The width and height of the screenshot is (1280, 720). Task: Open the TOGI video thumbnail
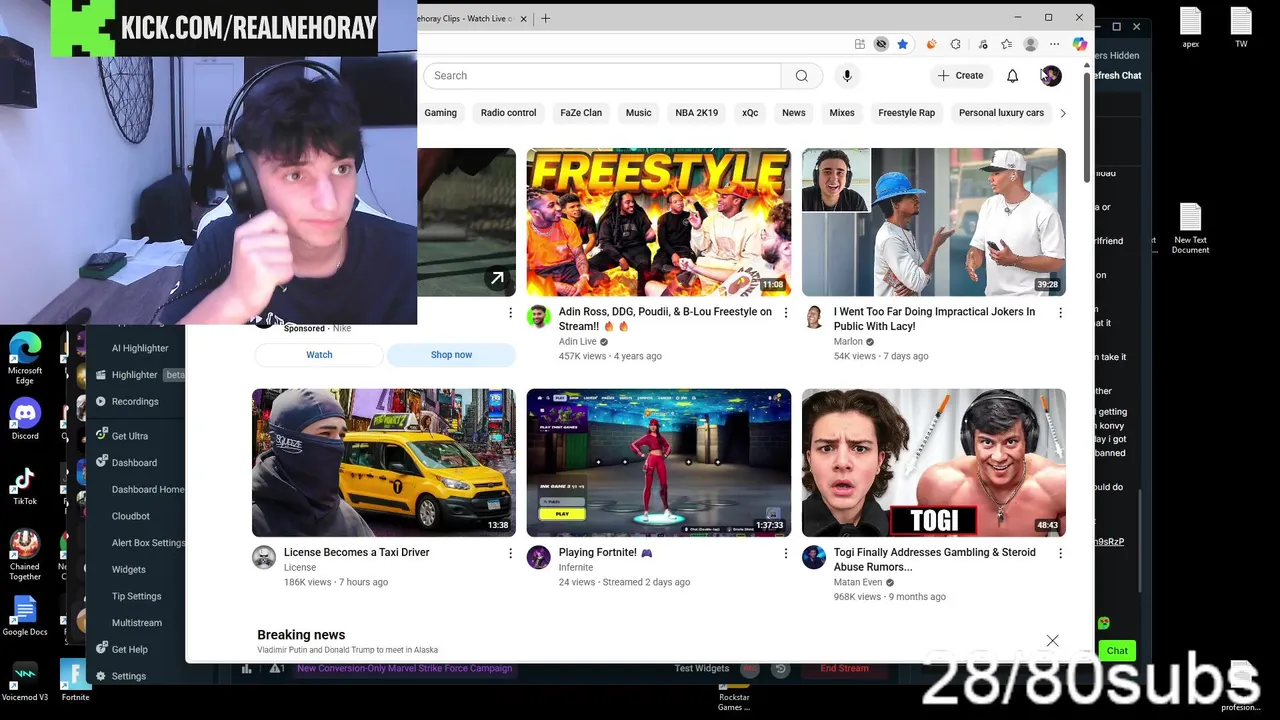coord(933,463)
